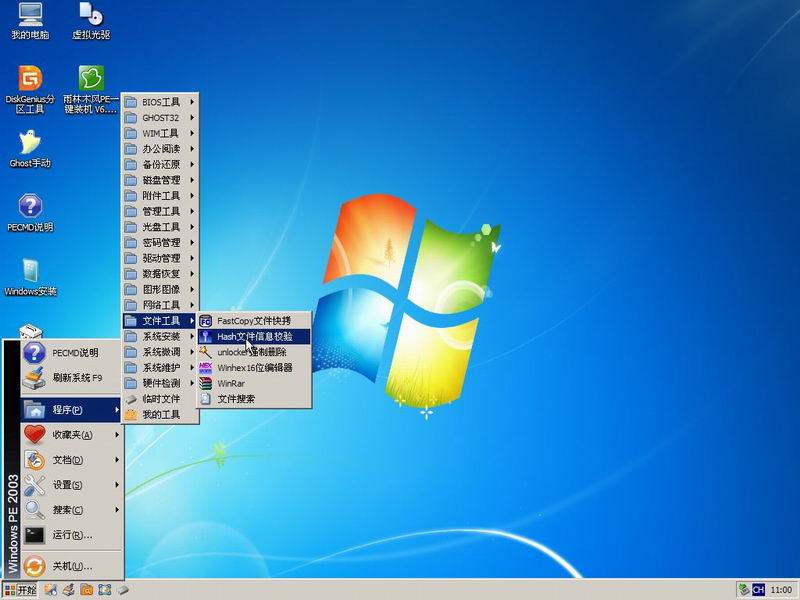
Task: Launch unlocker强制删除
Action: pos(254,352)
